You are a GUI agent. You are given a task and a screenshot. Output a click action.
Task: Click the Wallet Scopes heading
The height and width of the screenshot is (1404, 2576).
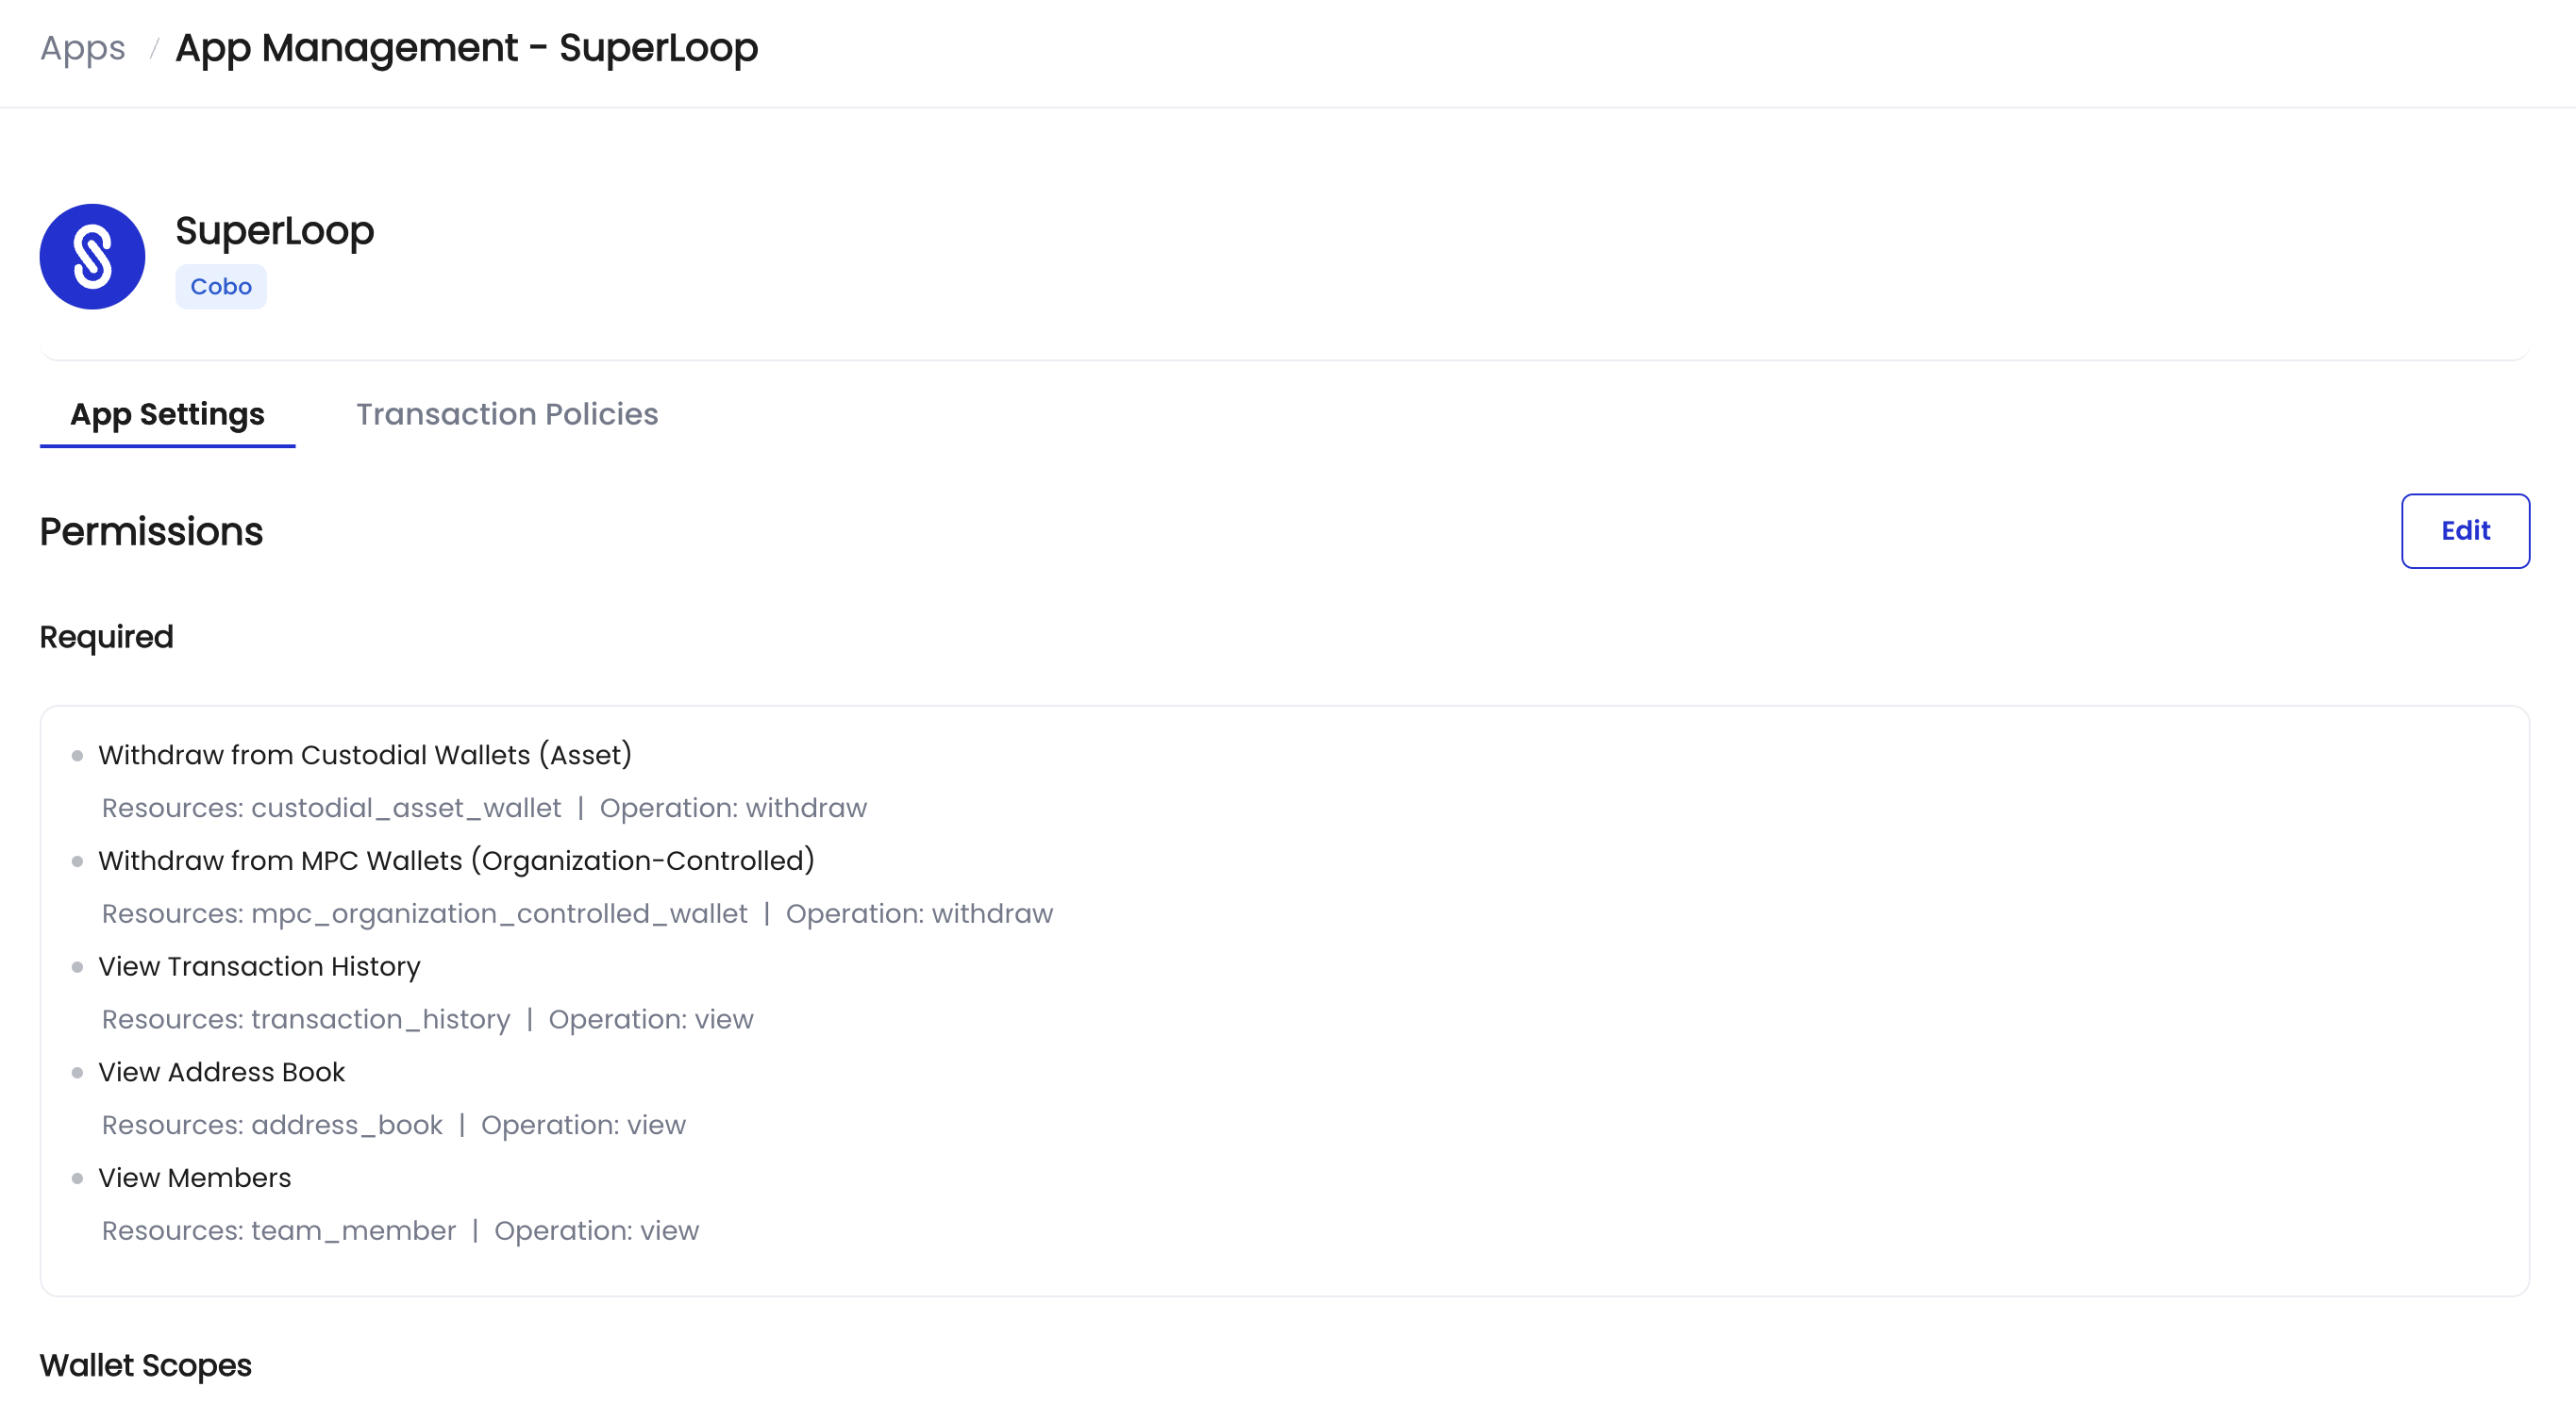(145, 1365)
